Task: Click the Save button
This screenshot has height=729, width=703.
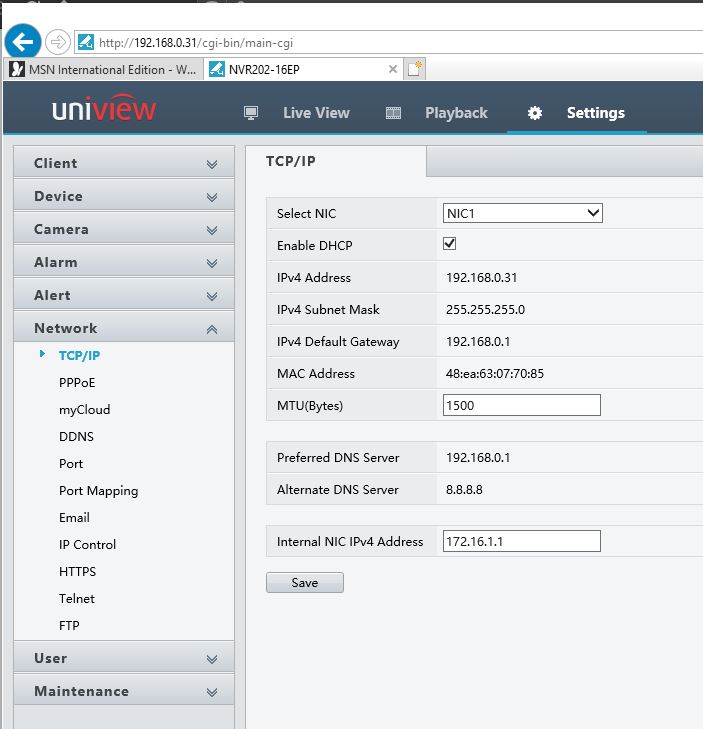Action: pyautogui.click(x=305, y=583)
